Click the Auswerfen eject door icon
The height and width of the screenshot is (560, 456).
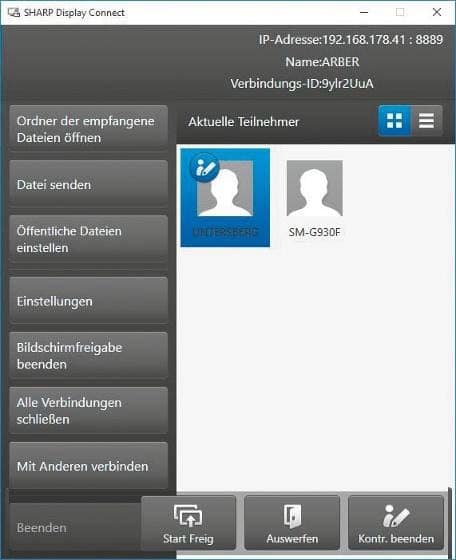click(292, 516)
